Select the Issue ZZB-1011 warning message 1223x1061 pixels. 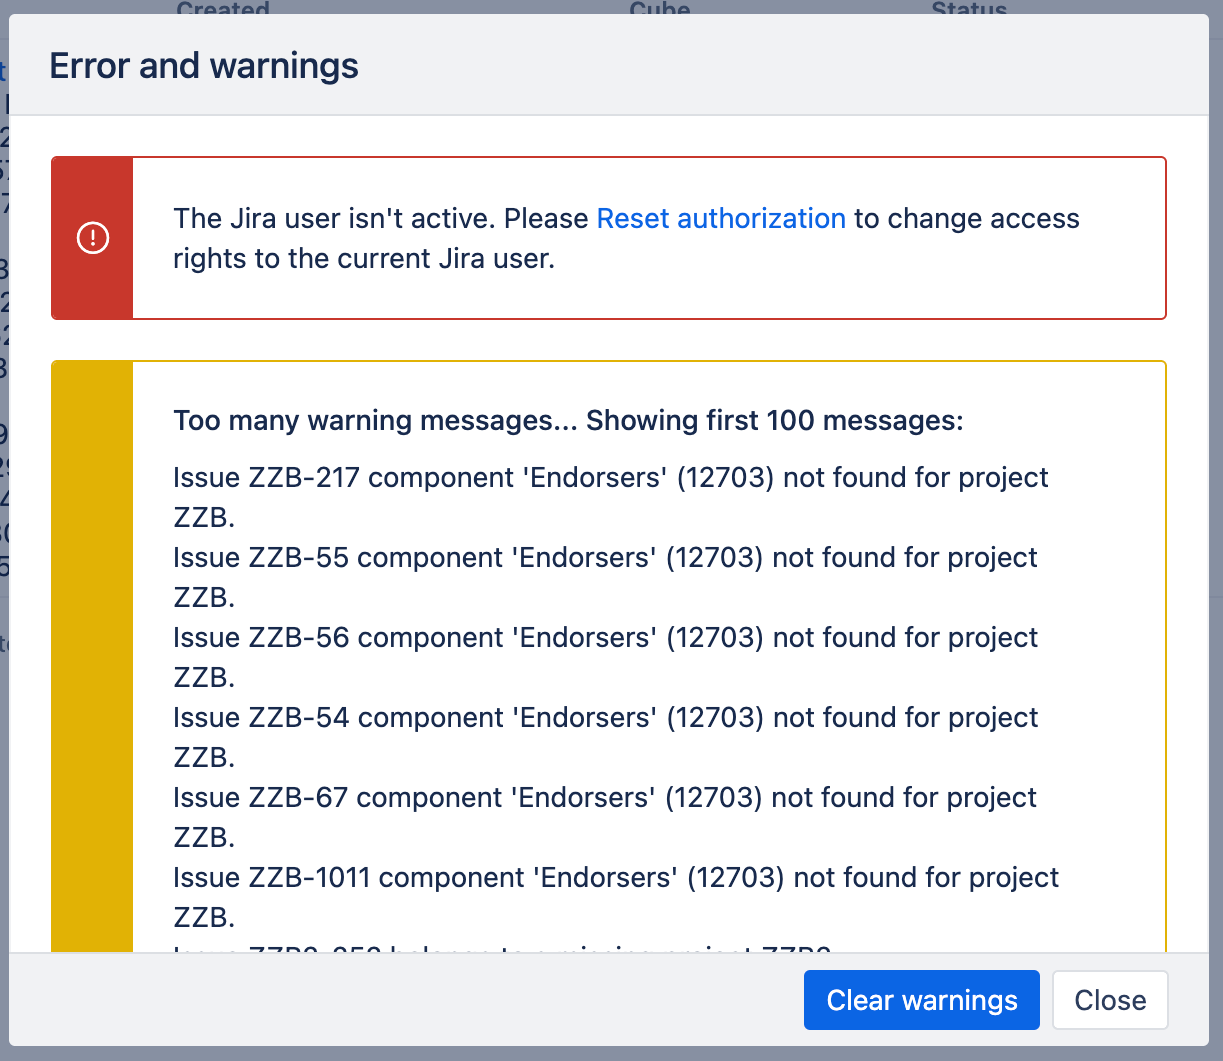(x=616, y=897)
